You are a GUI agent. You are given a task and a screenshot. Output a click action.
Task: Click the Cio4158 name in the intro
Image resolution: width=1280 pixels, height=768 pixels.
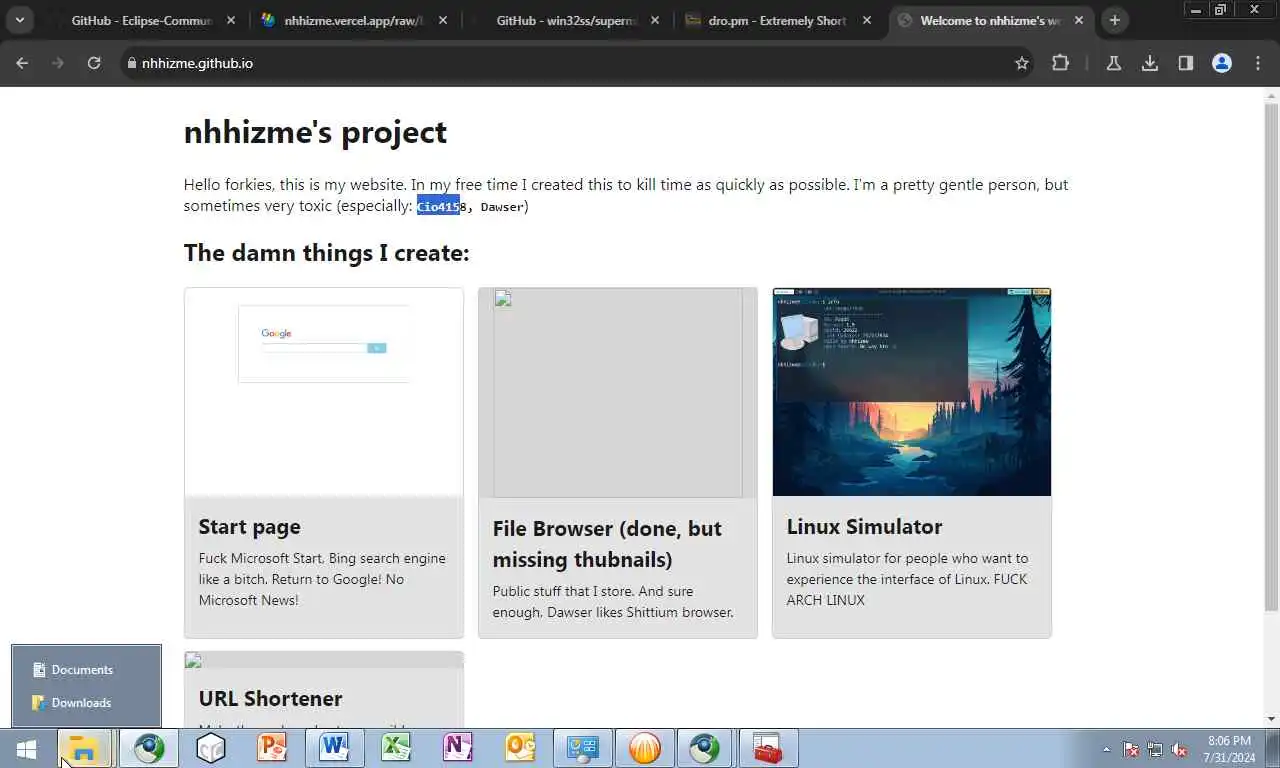(442, 206)
